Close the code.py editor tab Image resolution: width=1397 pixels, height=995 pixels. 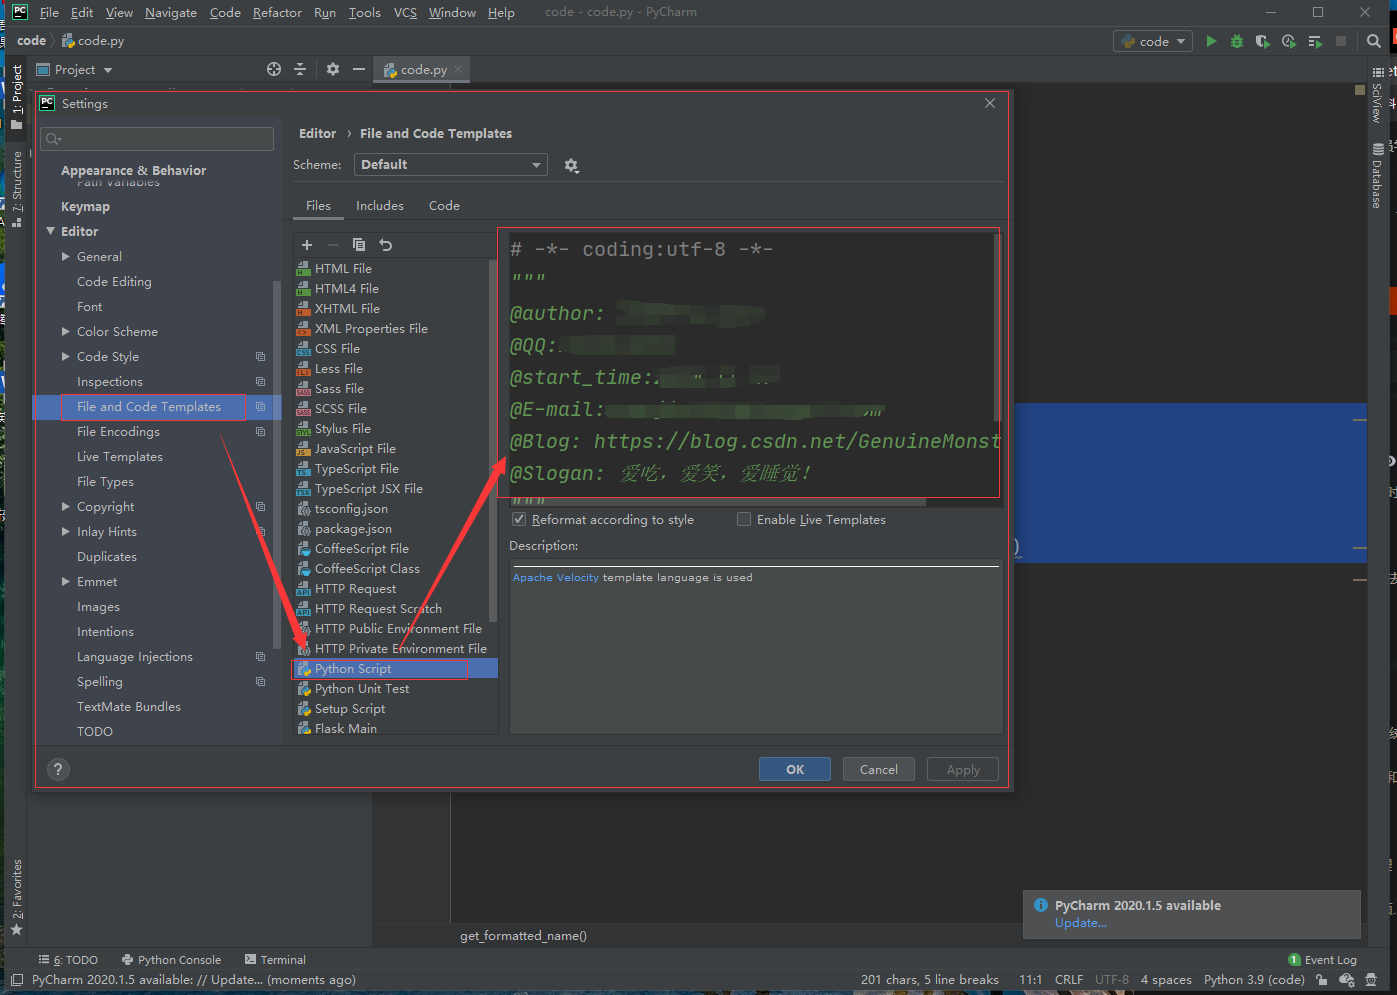458,69
